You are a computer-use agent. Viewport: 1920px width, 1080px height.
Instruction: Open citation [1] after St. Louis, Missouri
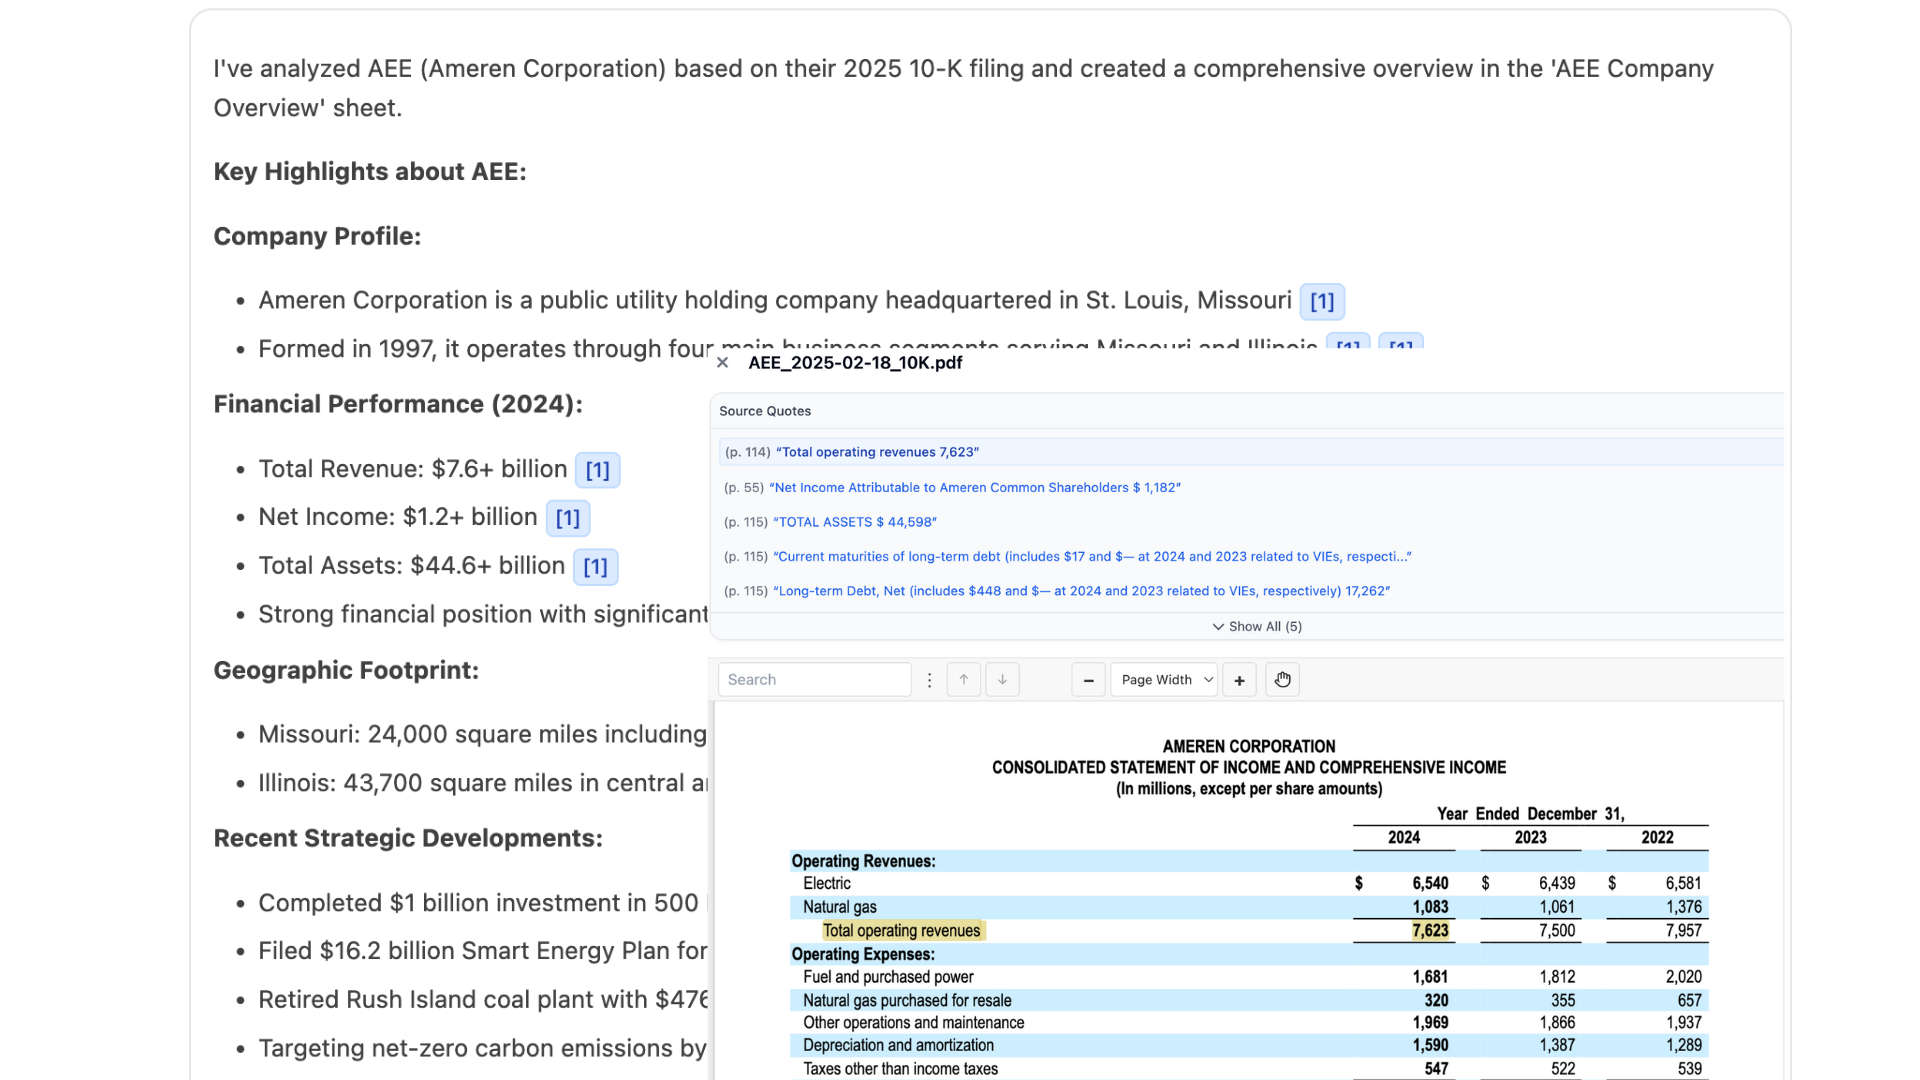tap(1321, 301)
